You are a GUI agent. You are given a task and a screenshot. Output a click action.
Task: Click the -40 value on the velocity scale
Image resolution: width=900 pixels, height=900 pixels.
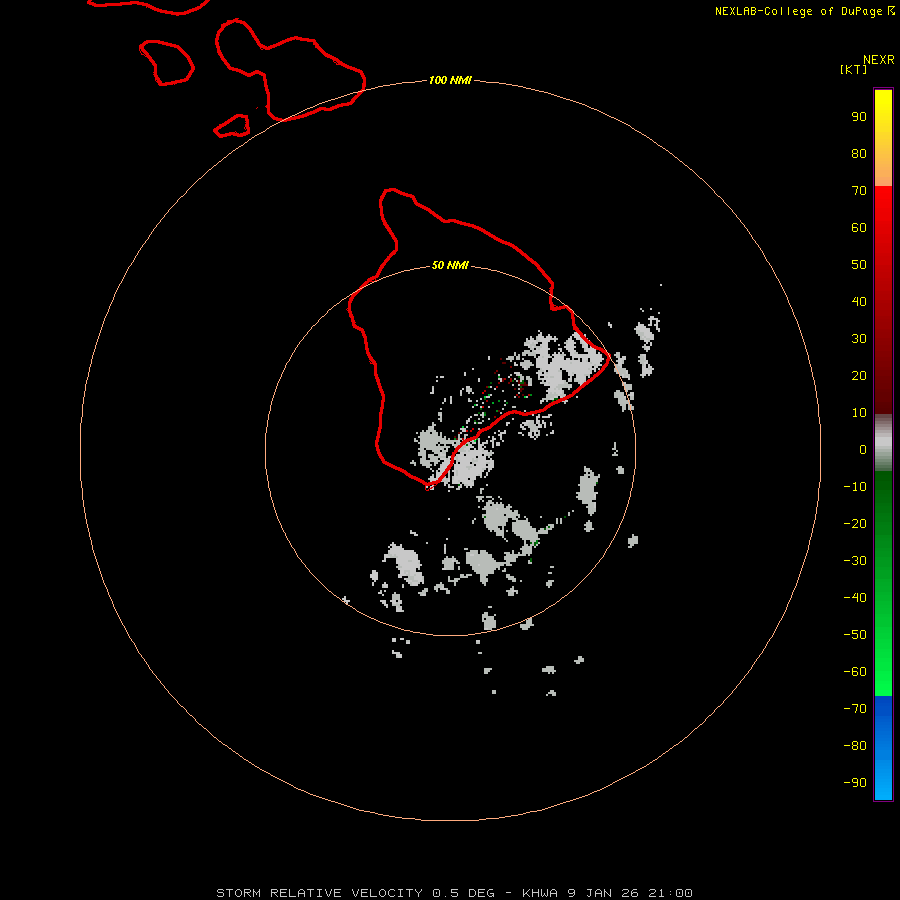pyautogui.click(x=855, y=598)
